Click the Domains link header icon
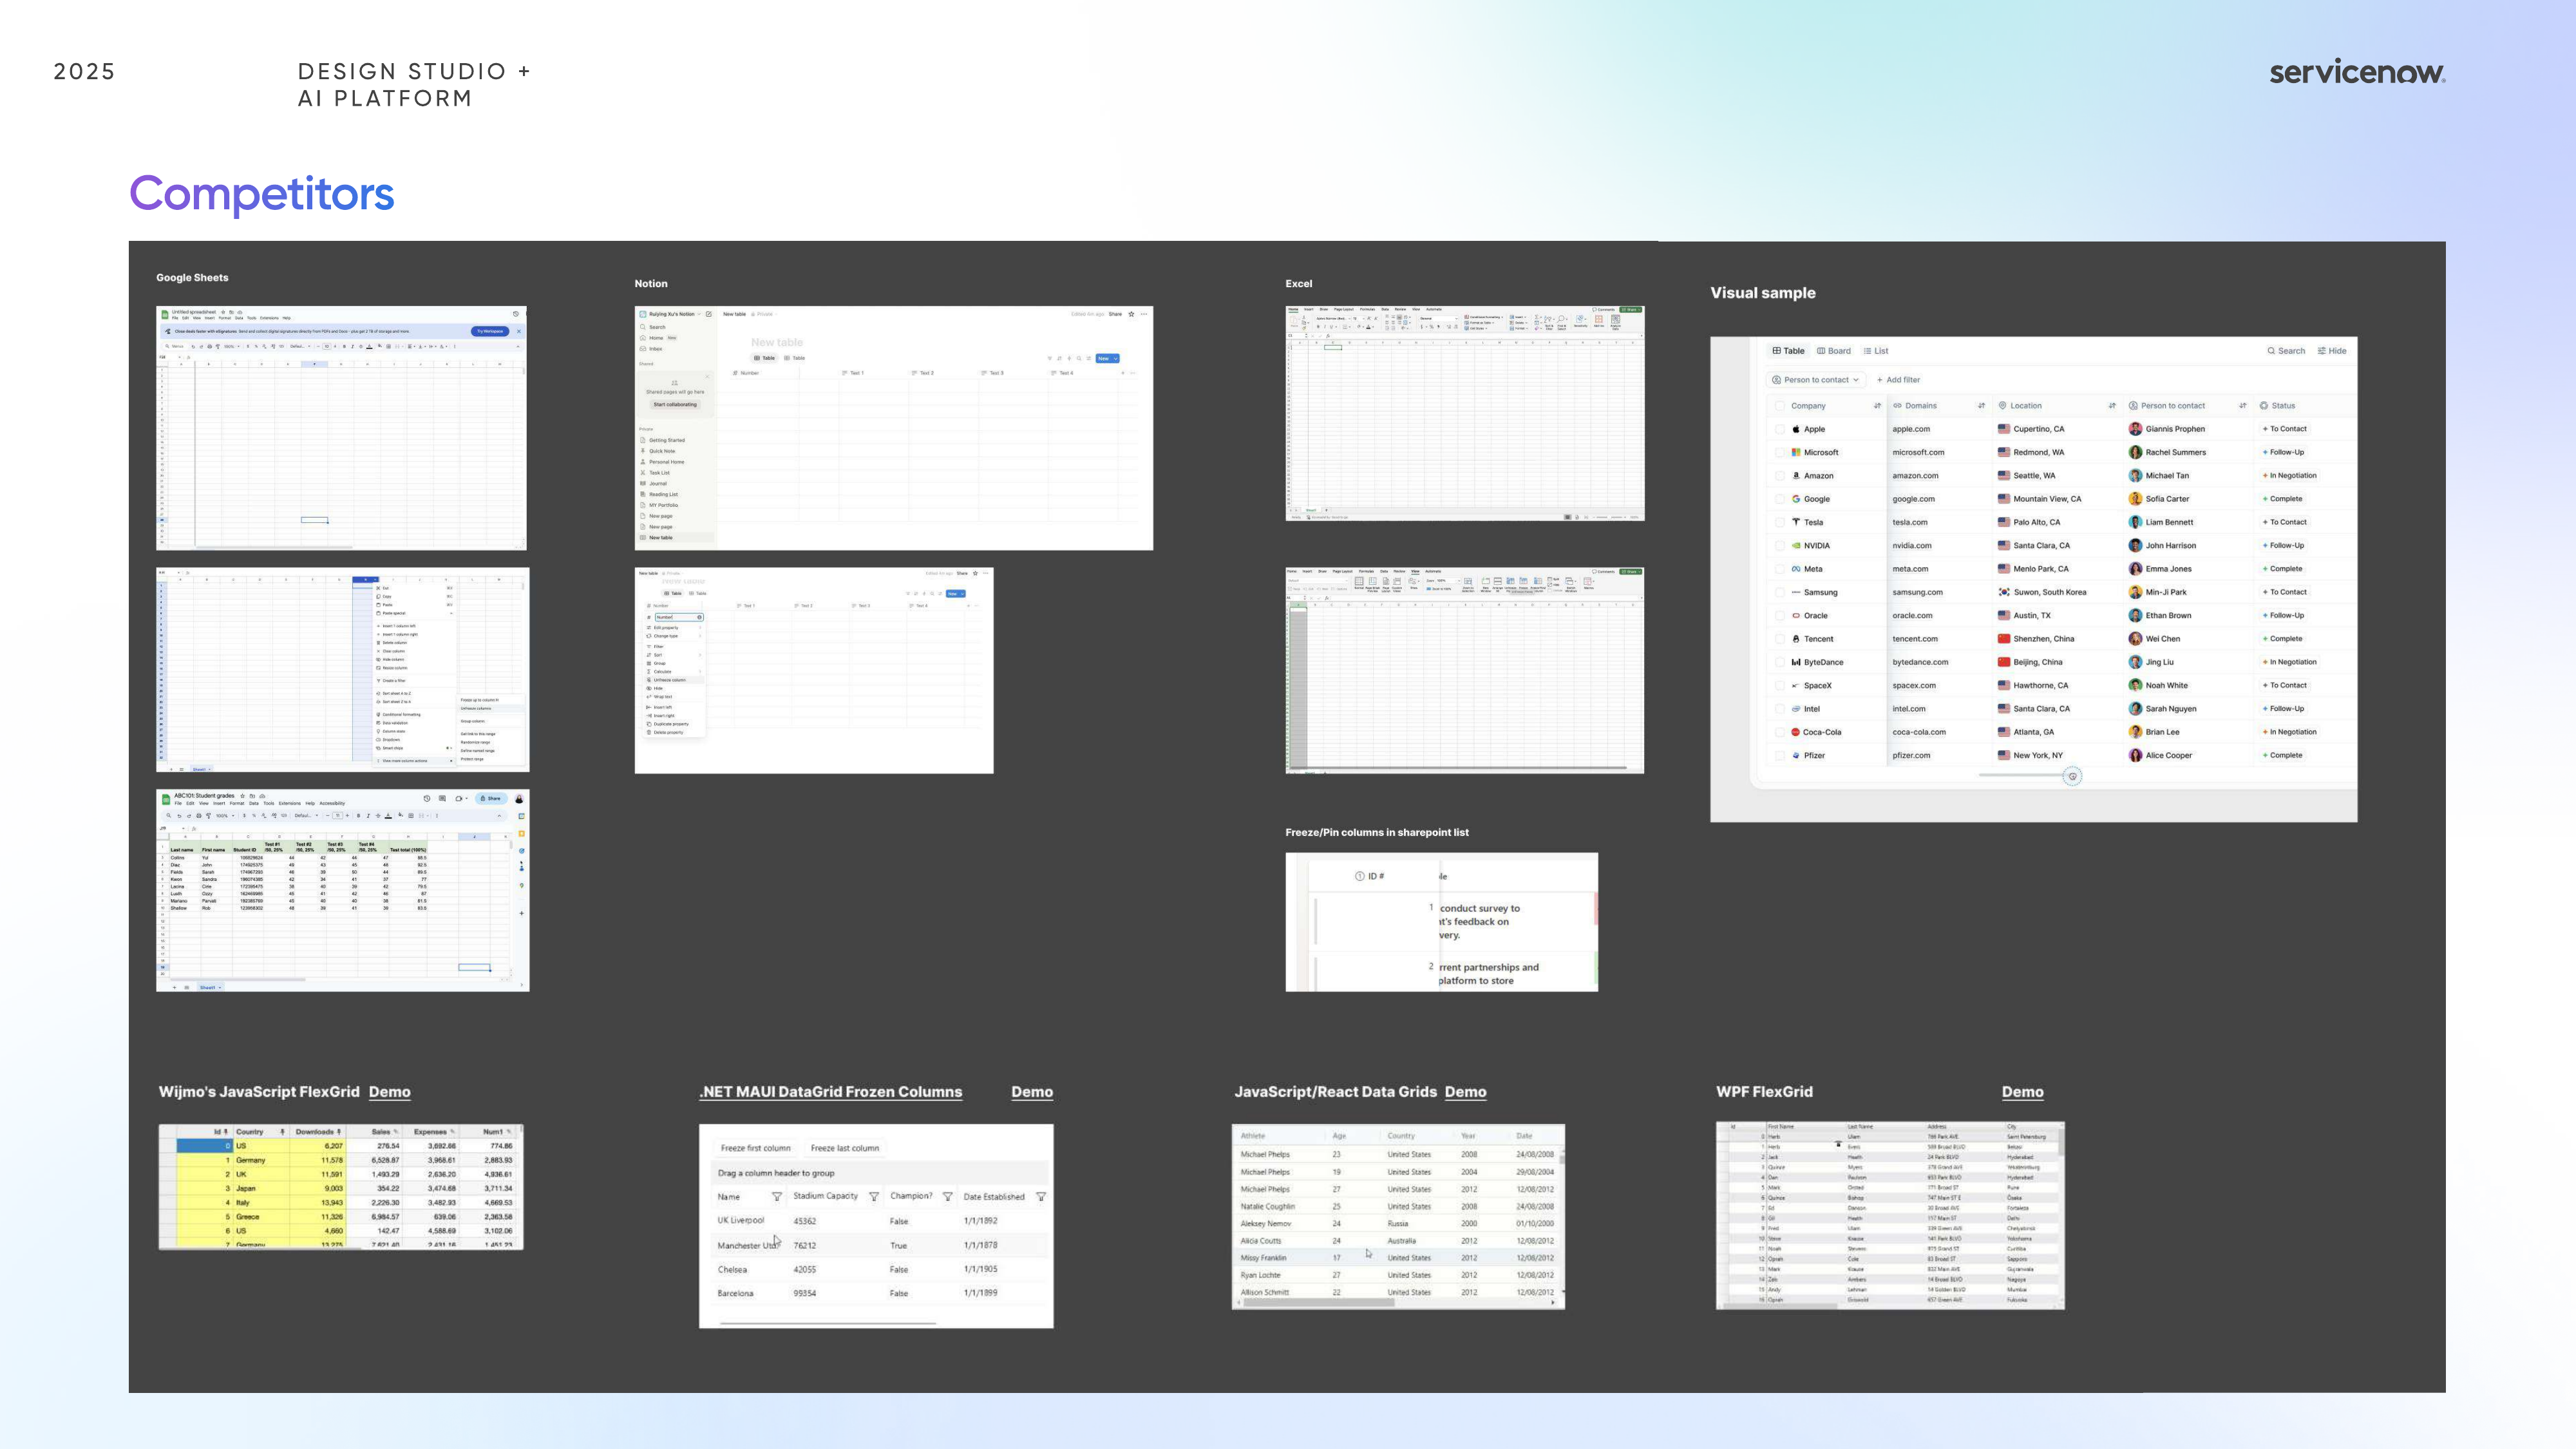The width and height of the screenshot is (2576, 1449). pyautogui.click(x=1897, y=406)
